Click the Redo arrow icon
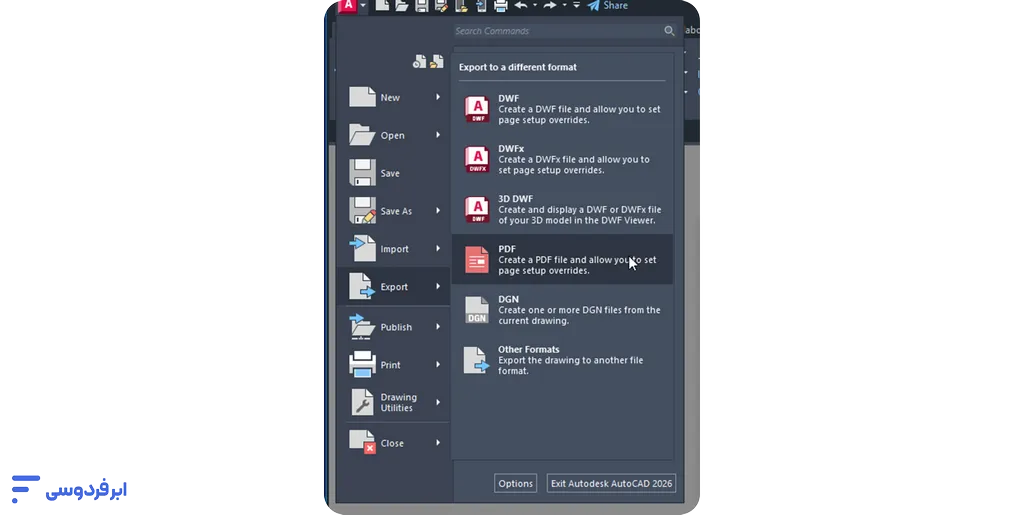 pyautogui.click(x=550, y=5)
